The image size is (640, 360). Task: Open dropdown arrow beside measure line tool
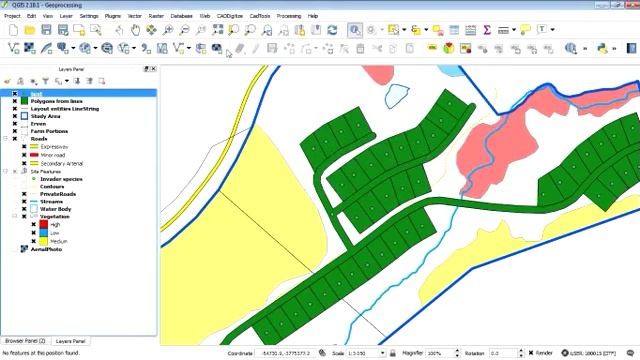coord(514,30)
